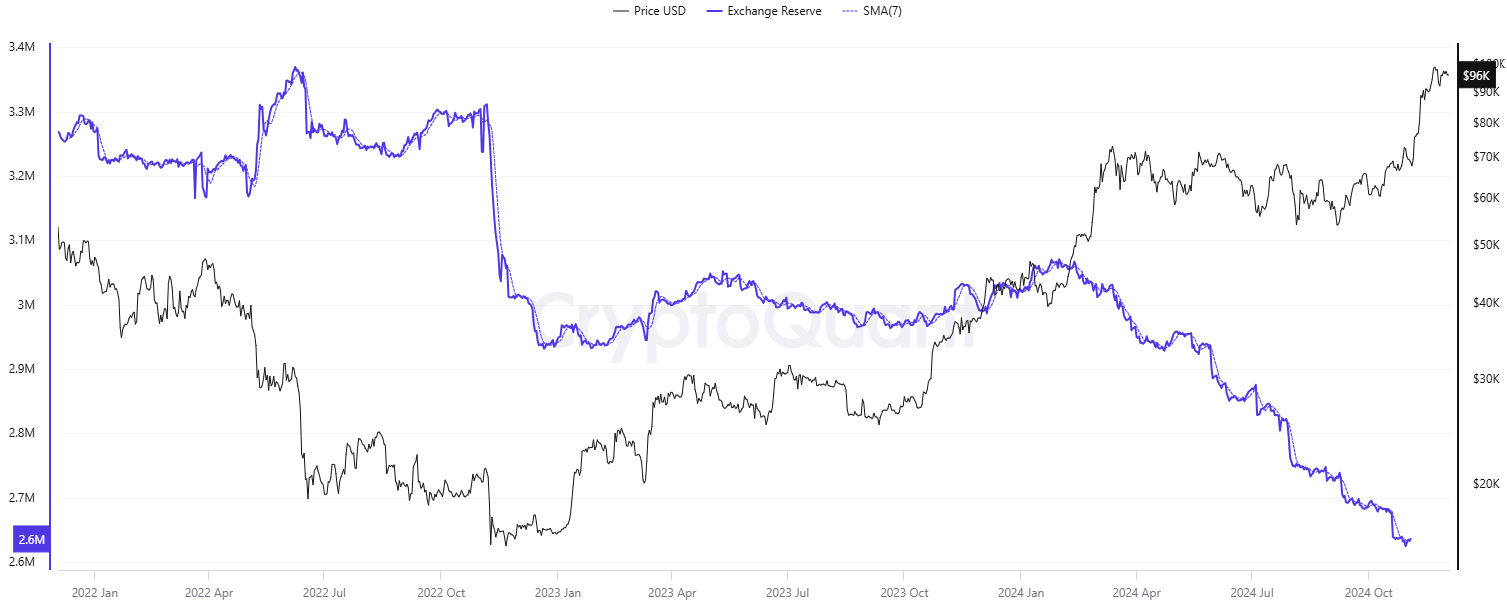Select the 2024 Oct x-axis label

click(x=1369, y=593)
